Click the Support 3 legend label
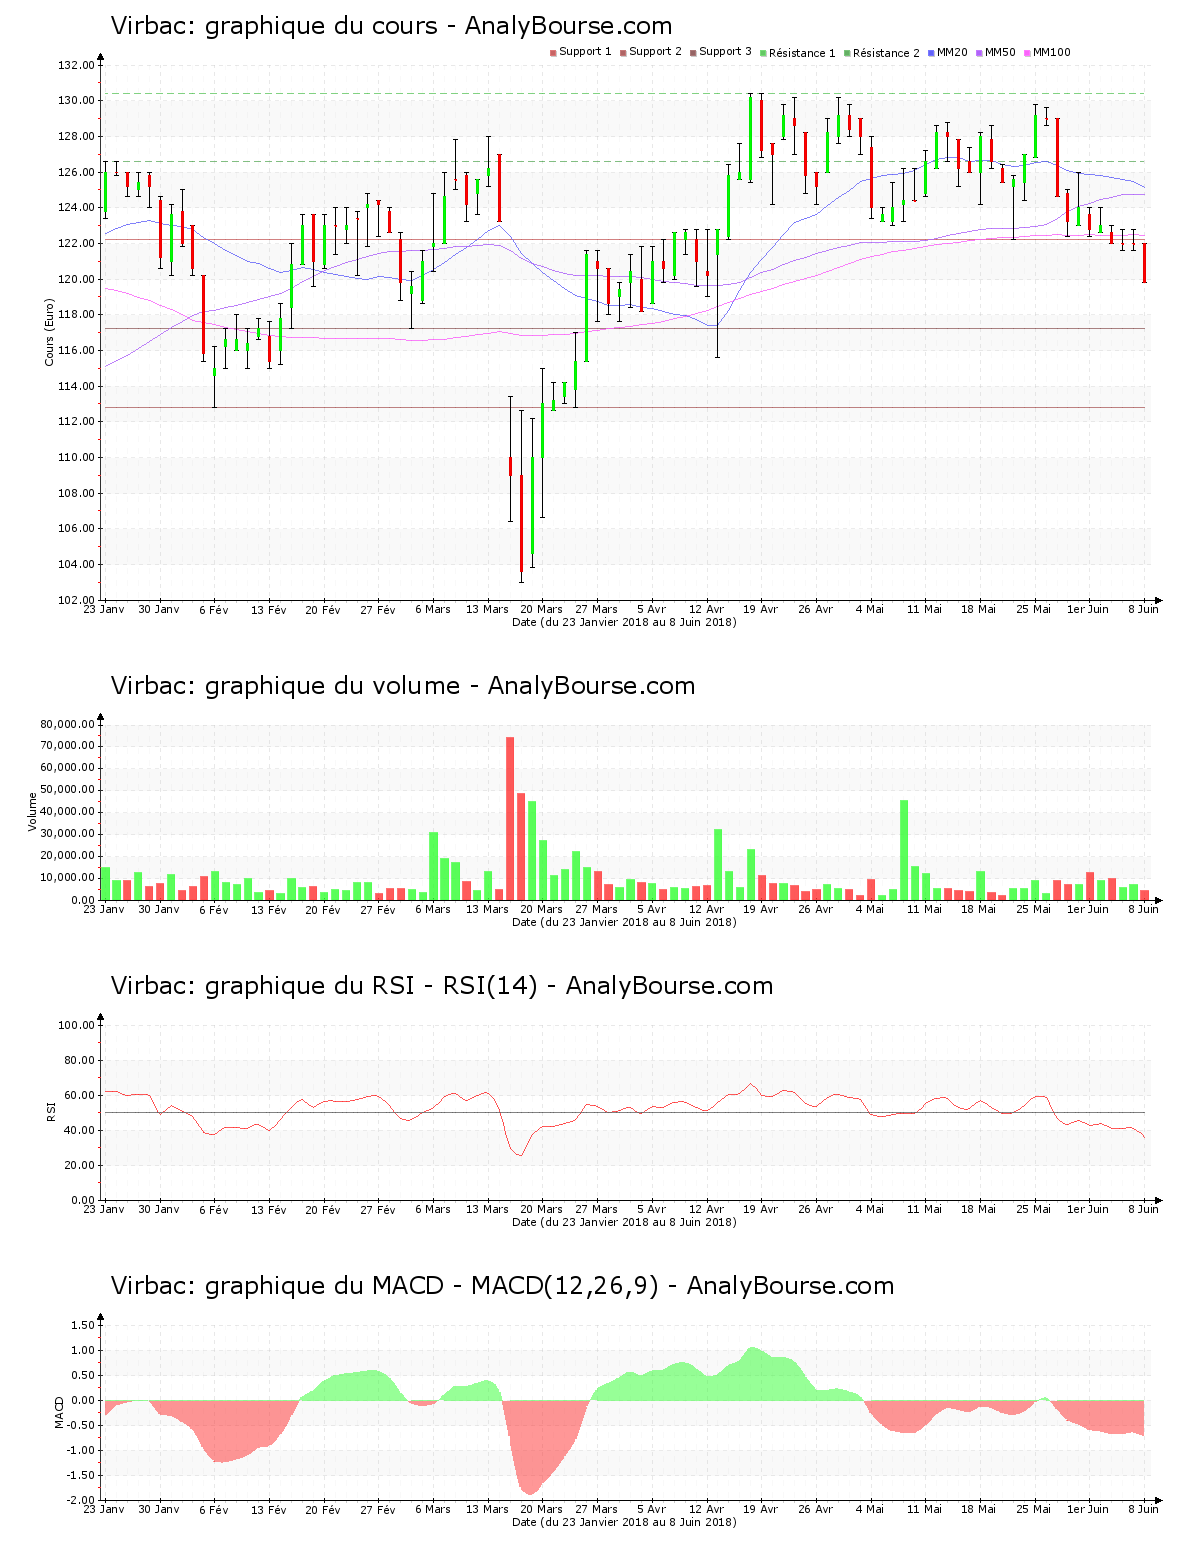The image size is (1200, 1550). pyautogui.click(x=725, y=52)
